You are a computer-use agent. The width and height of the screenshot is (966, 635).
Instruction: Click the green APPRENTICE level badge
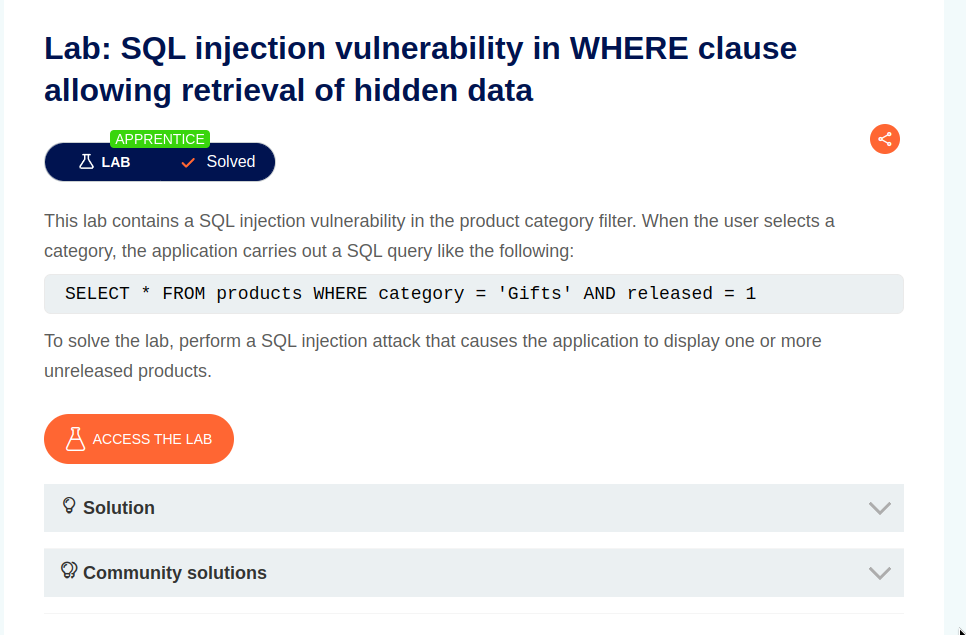coord(160,139)
